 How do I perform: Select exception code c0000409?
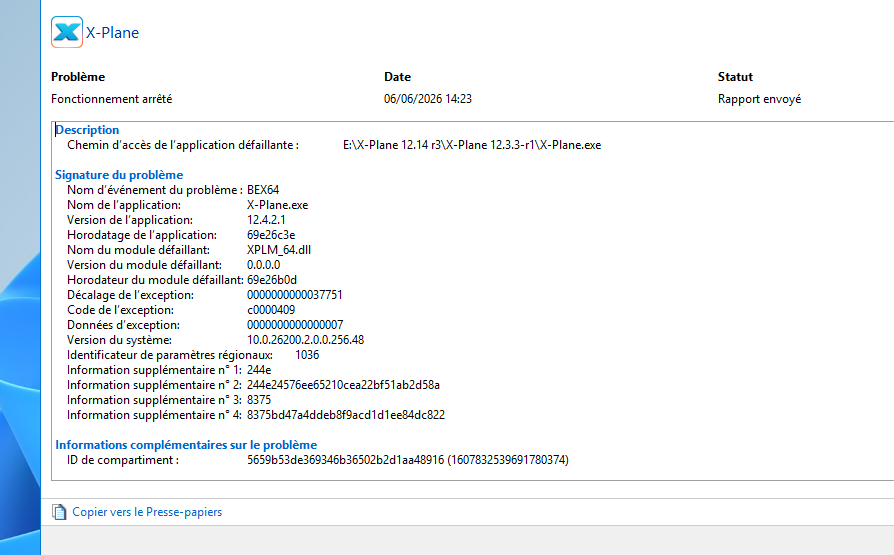tap(271, 310)
